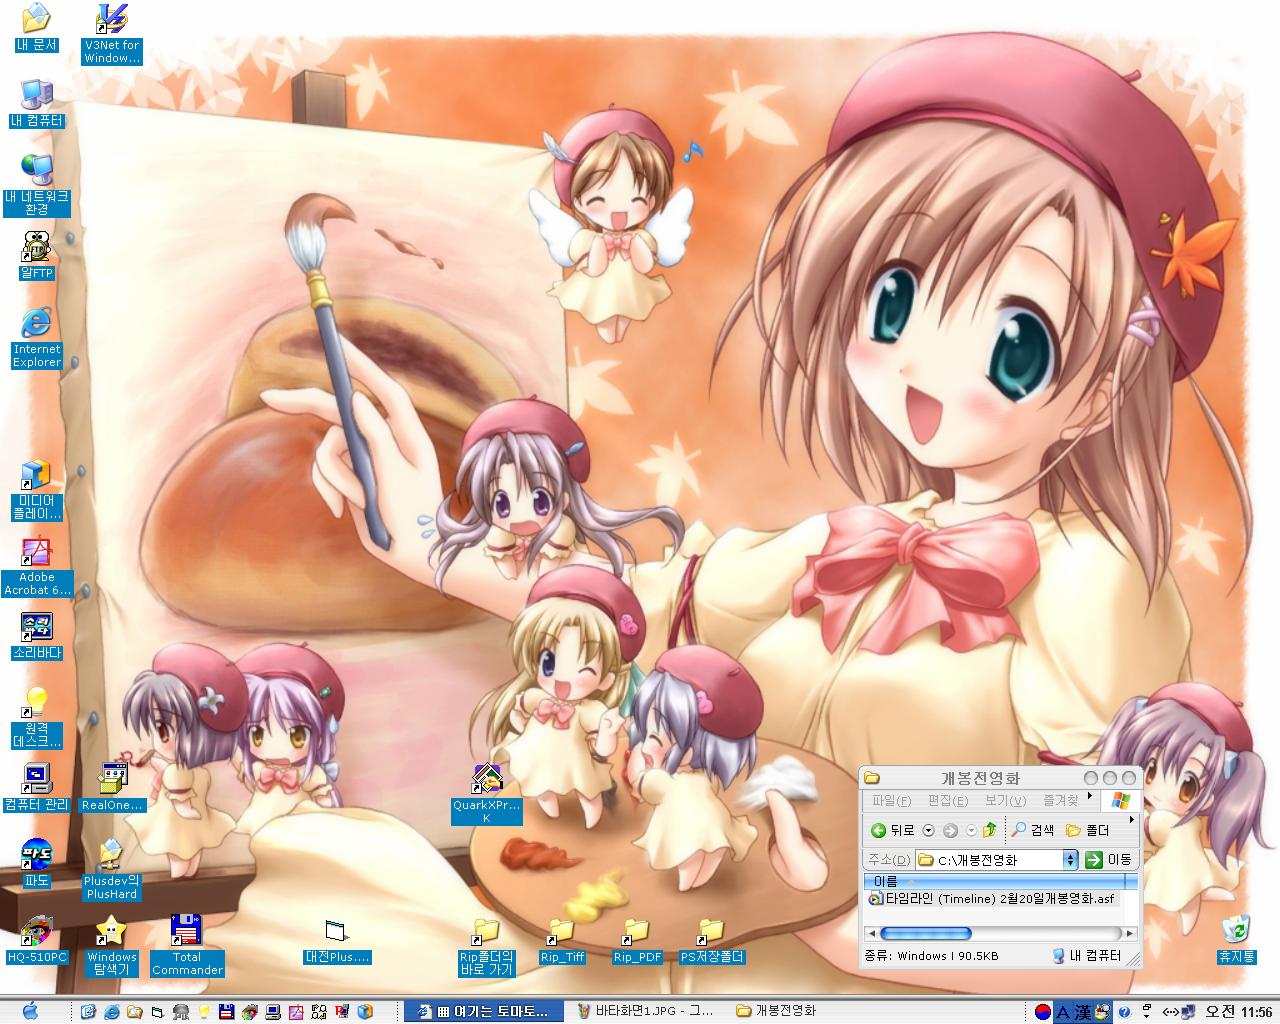The height and width of the screenshot is (1024, 1280).
Task: Open the 휴지통 recycle bin icon
Action: tap(1236, 930)
